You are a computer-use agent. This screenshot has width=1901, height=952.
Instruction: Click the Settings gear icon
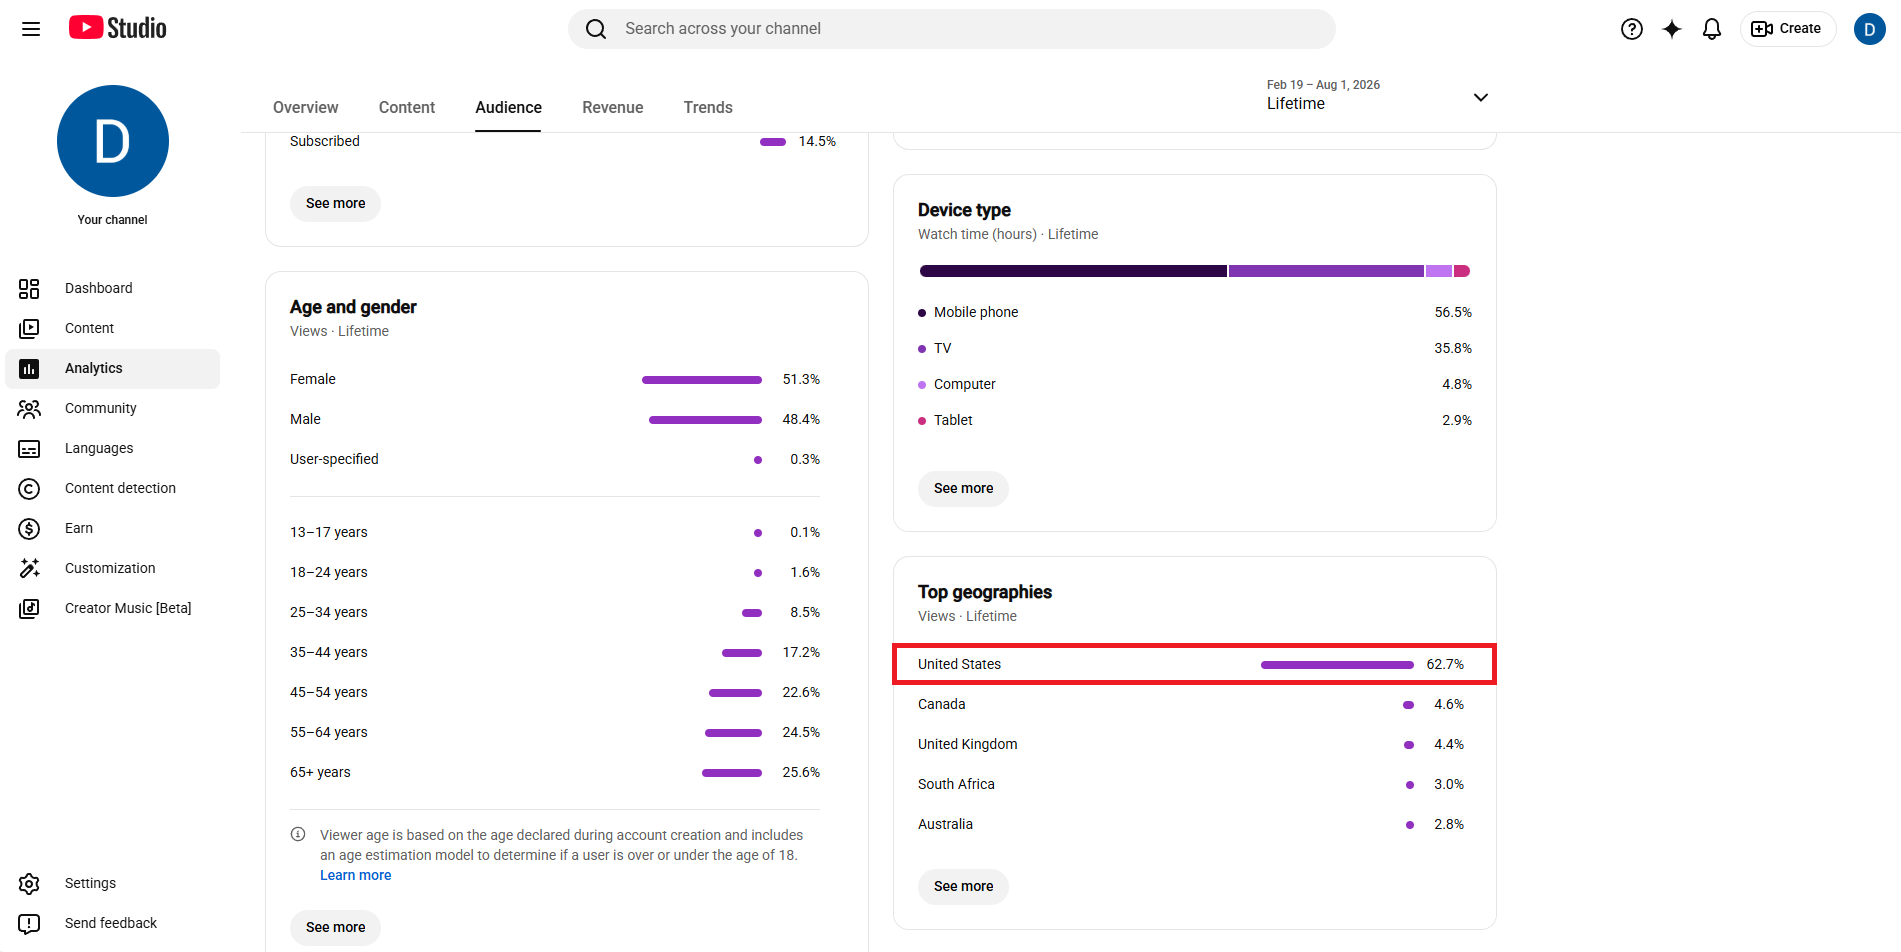coord(29,883)
